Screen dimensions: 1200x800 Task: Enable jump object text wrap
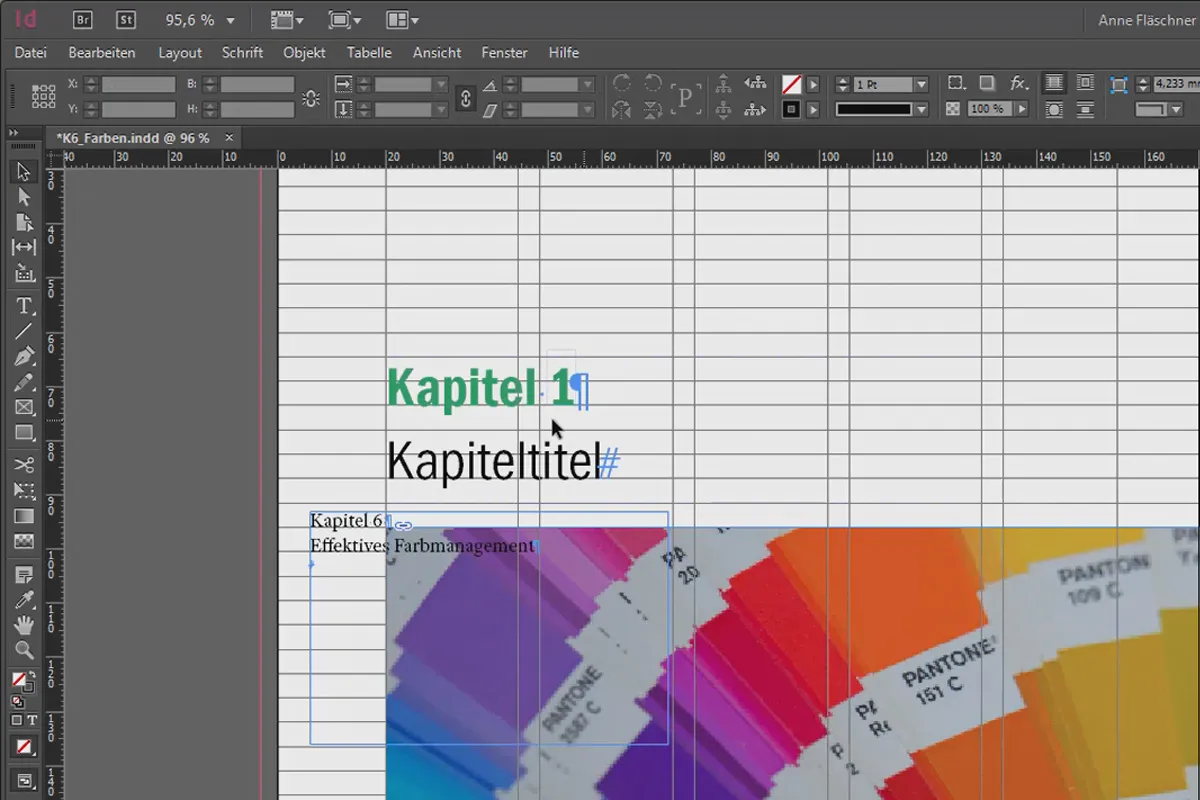tap(1085, 109)
